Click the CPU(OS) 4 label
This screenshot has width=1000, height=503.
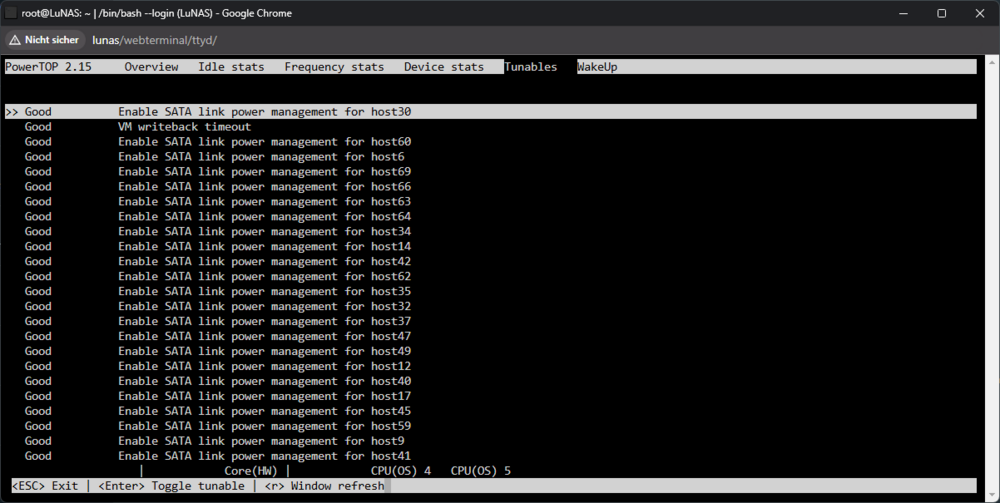(401, 471)
